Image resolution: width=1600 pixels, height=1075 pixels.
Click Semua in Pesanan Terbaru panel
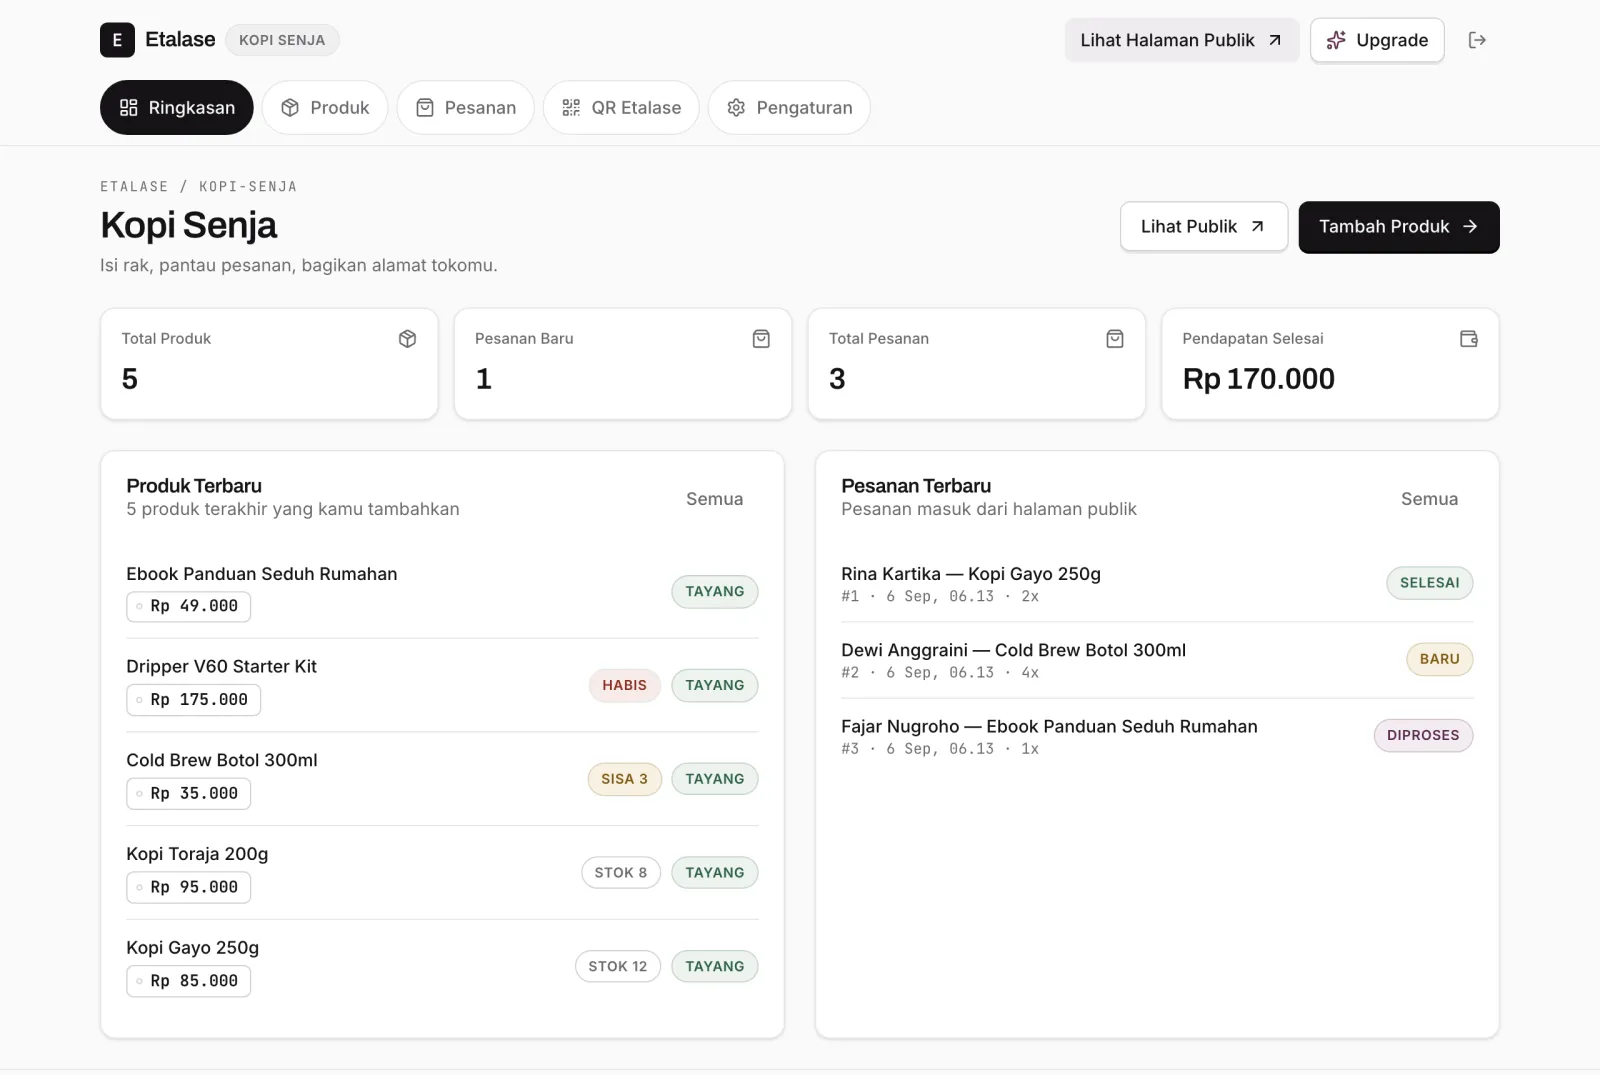1429,499
